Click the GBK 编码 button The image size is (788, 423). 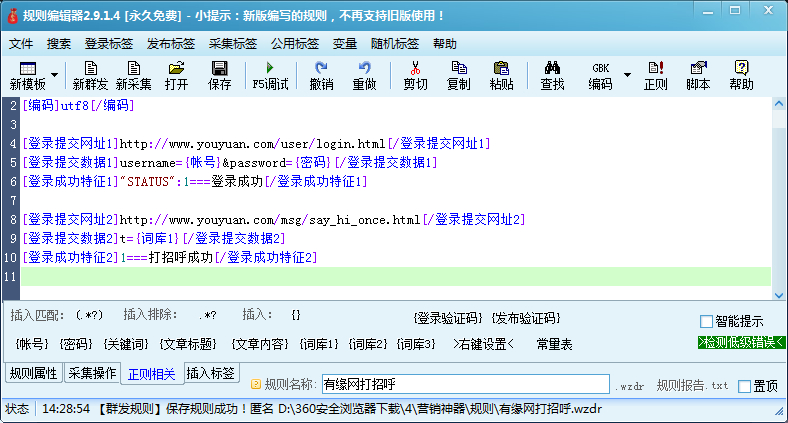click(x=601, y=75)
